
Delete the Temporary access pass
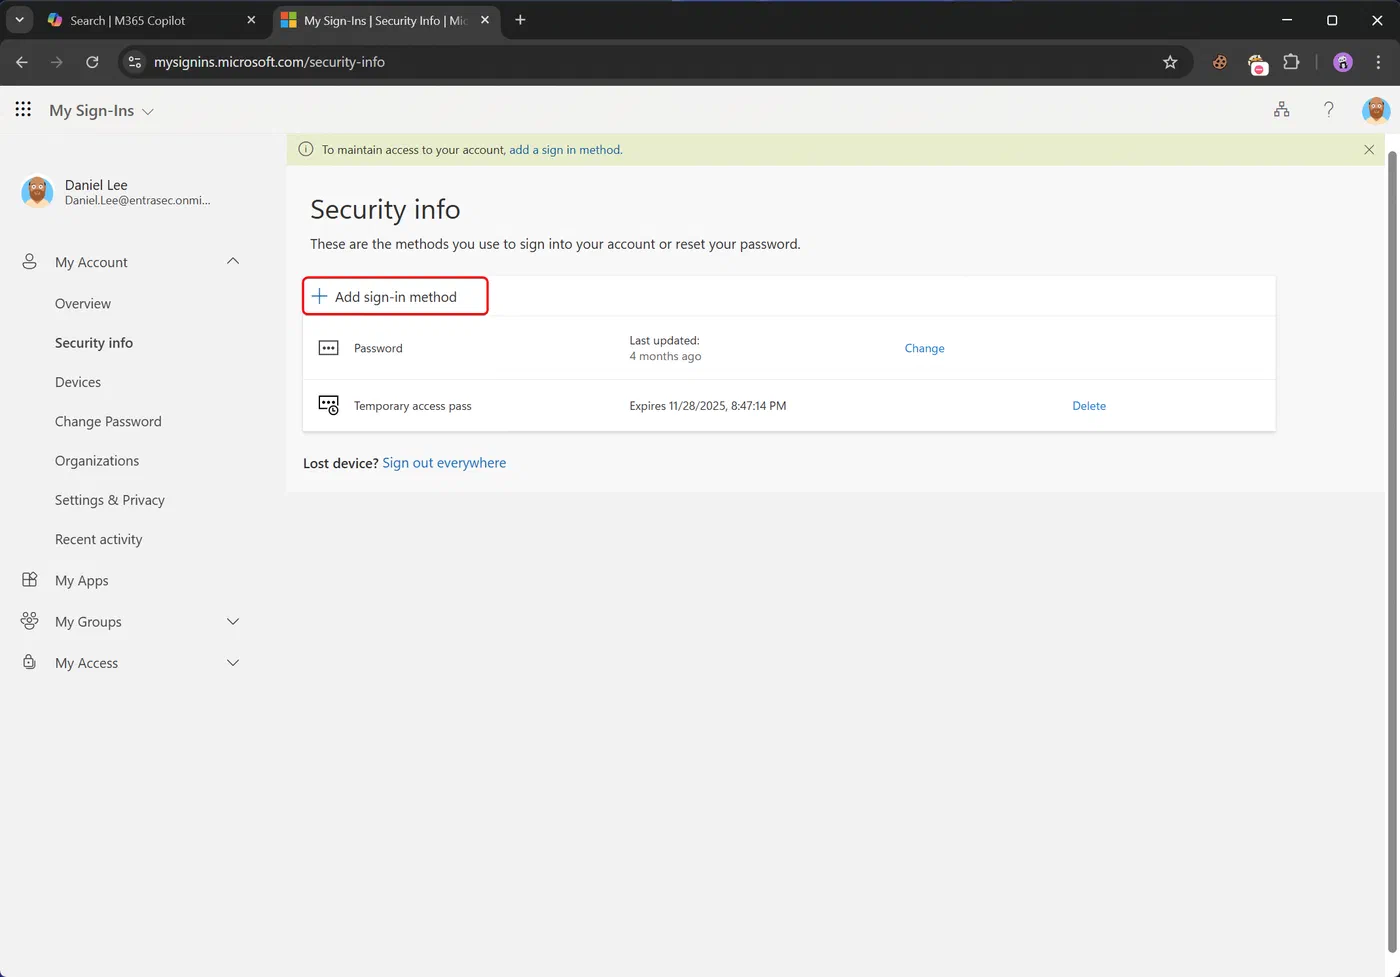(1089, 405)
